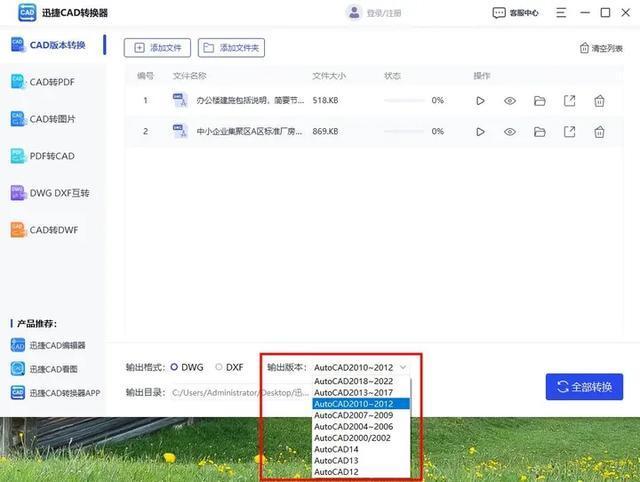Click file size 869.KB
Screen dimensions: 640x482
pos(325,131)
